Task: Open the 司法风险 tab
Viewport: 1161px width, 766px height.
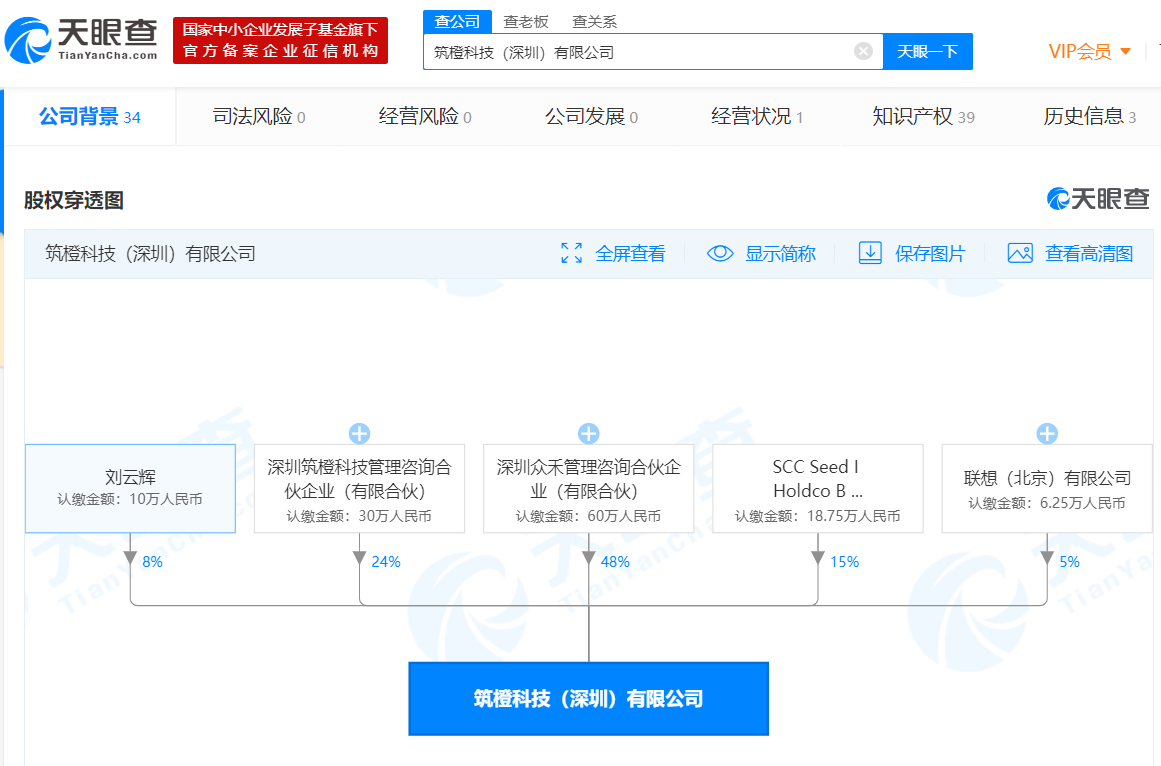Action: coord(258,116)
